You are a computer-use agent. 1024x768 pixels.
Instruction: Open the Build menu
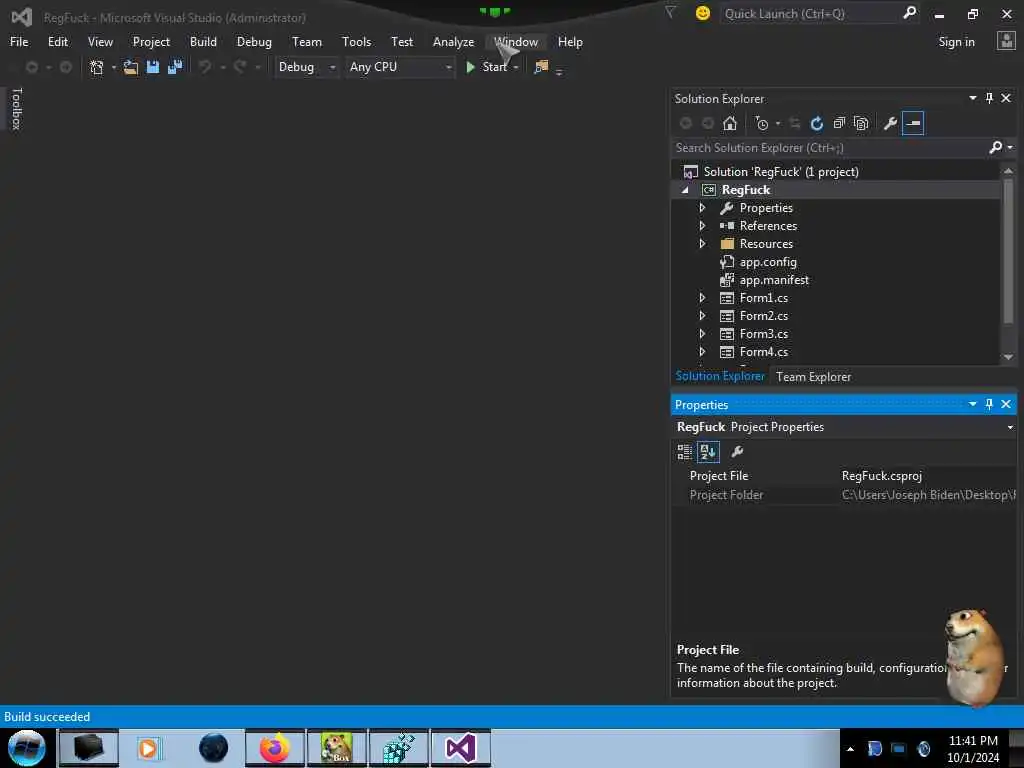tap(203, 42)
